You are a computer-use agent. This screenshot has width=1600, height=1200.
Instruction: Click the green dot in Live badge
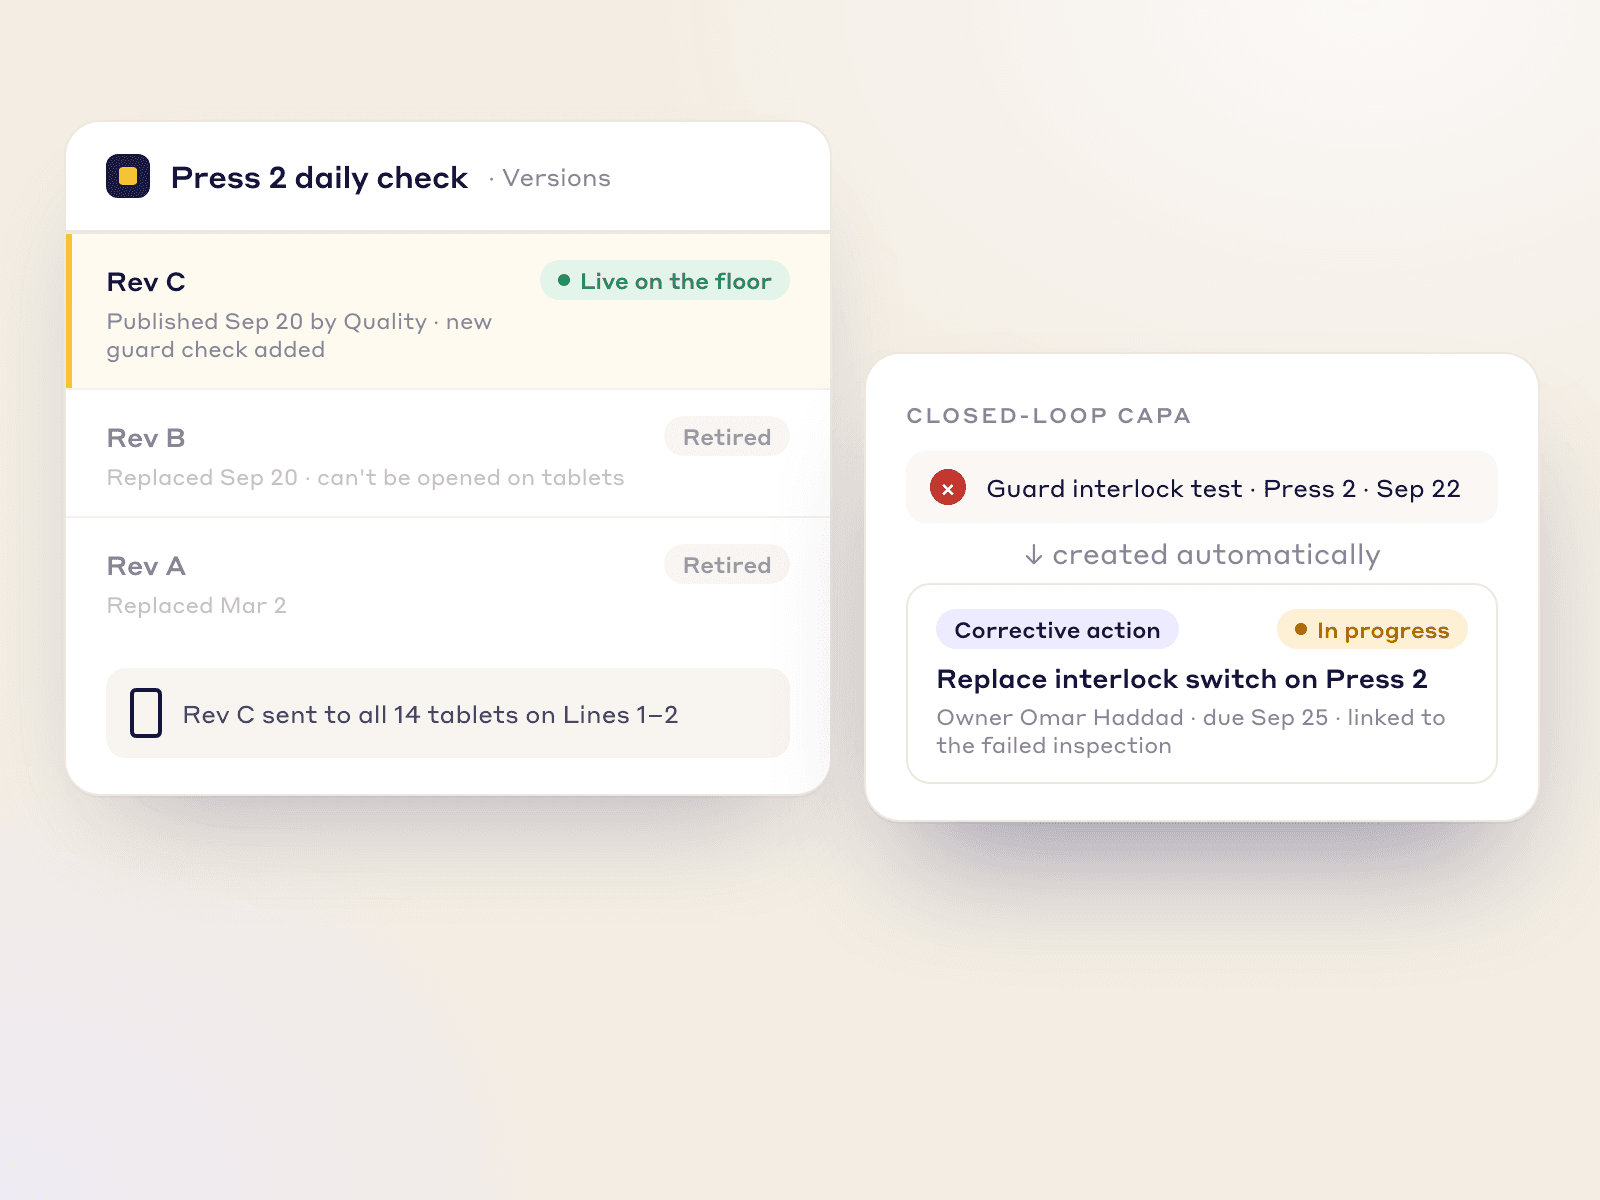564,281
